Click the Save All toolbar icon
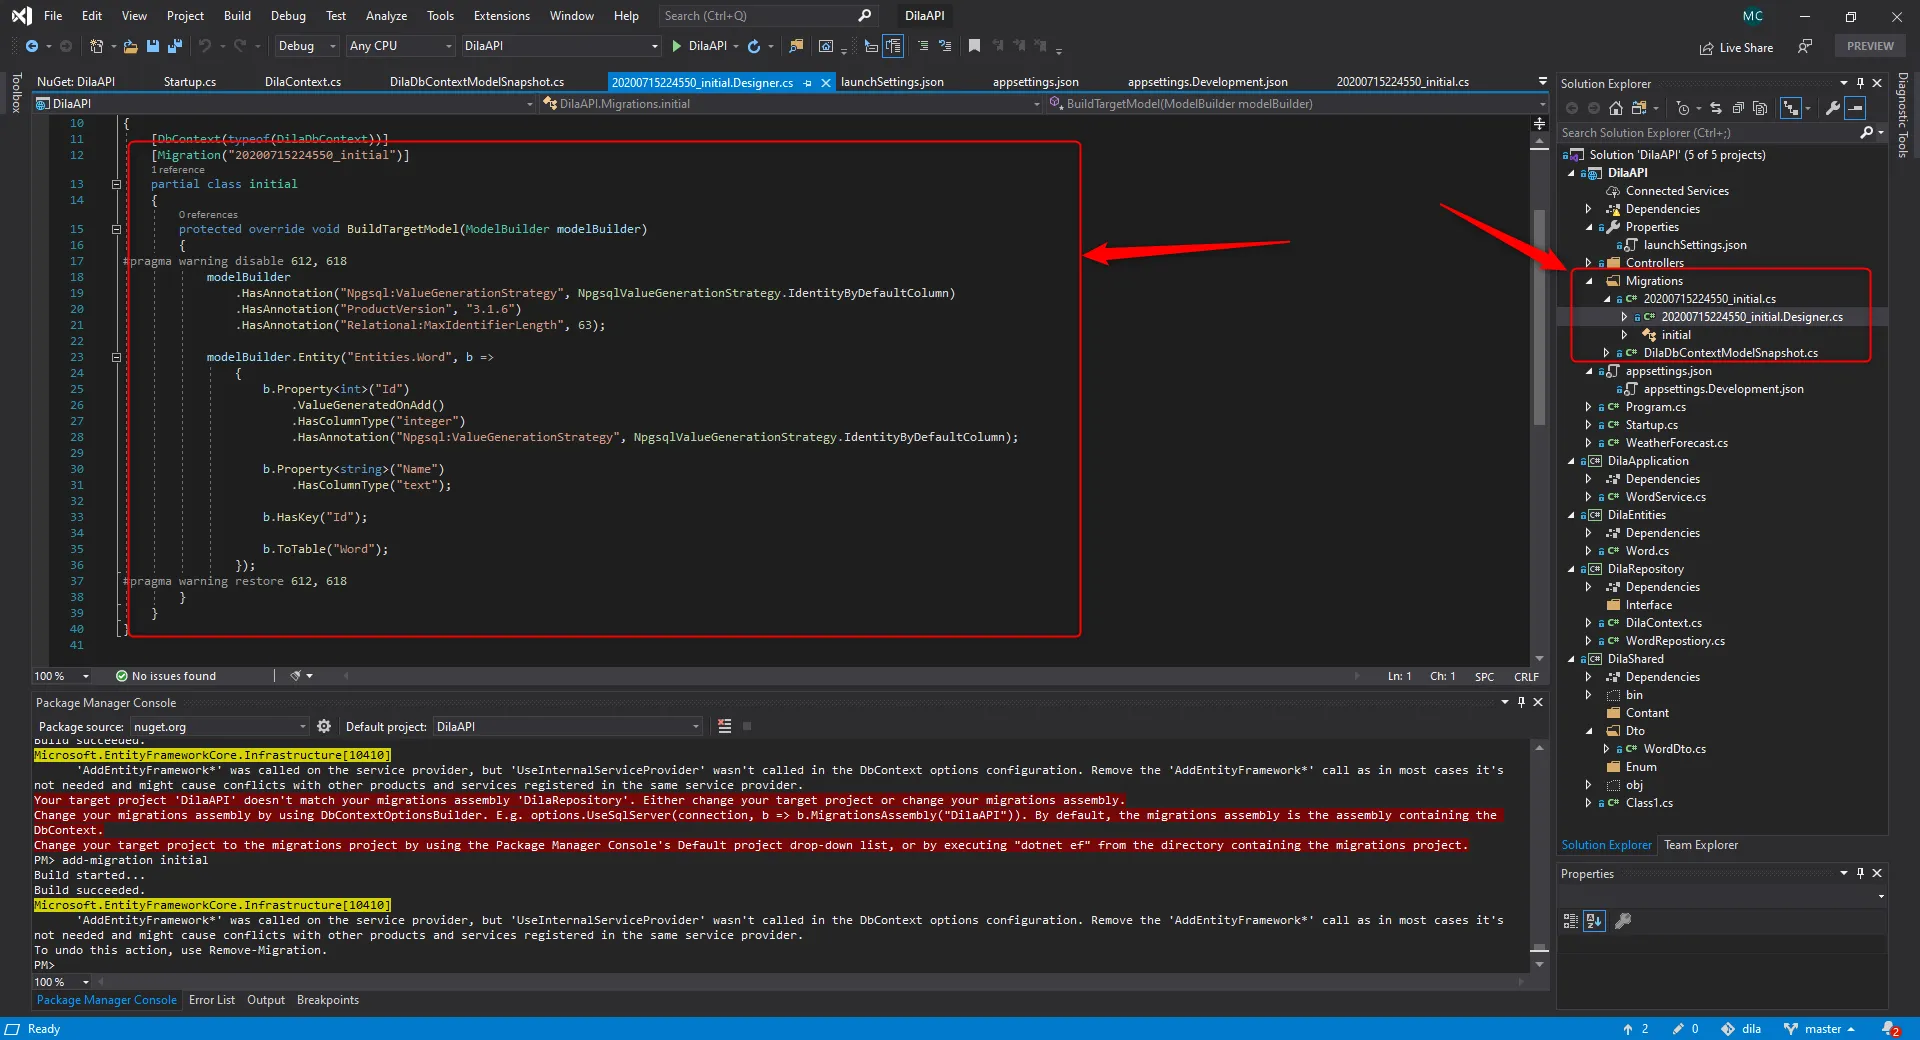Image resolution: width=1920 pixels, height=1040 pixels. 174,46
